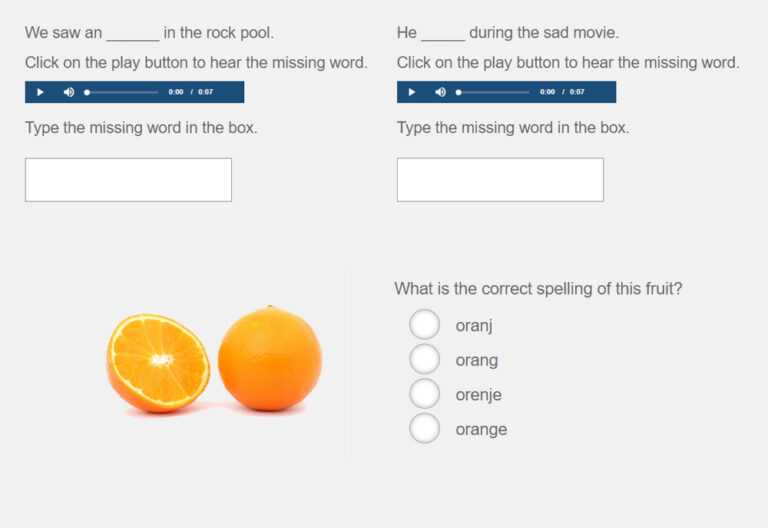
Task: Select the "oranj" radio option
Action: coord(425,325)
